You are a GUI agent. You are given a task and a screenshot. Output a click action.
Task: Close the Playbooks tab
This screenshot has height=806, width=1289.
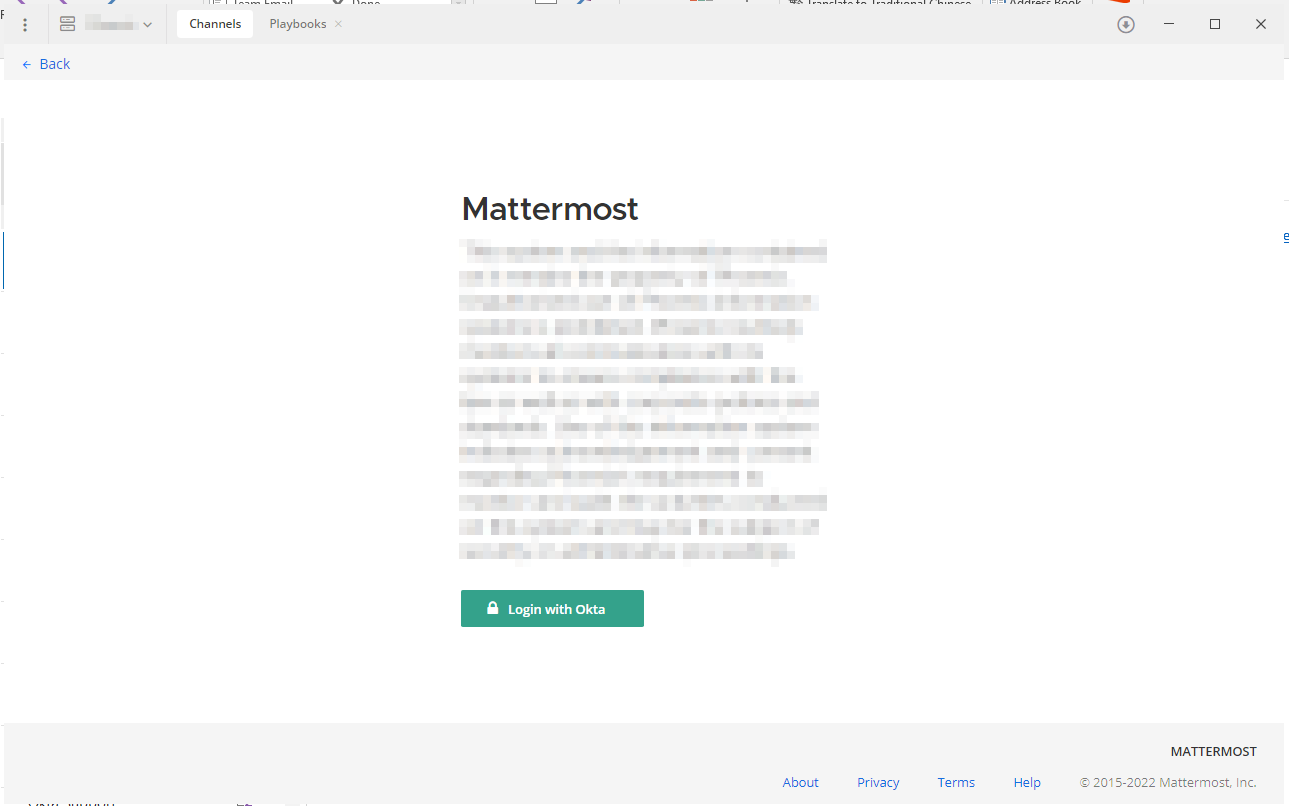point(336,23)
